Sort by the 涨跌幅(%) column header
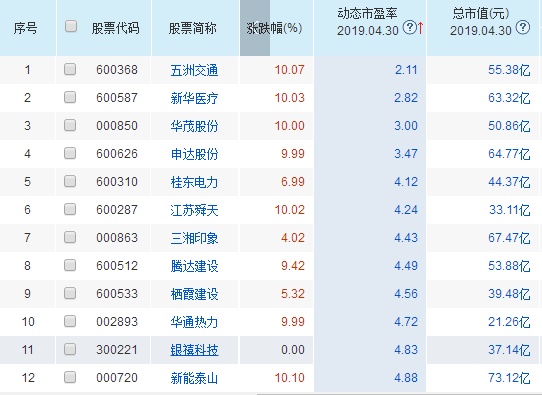The image size is (542, 395). pyautogui.click(x=274, y=28)
